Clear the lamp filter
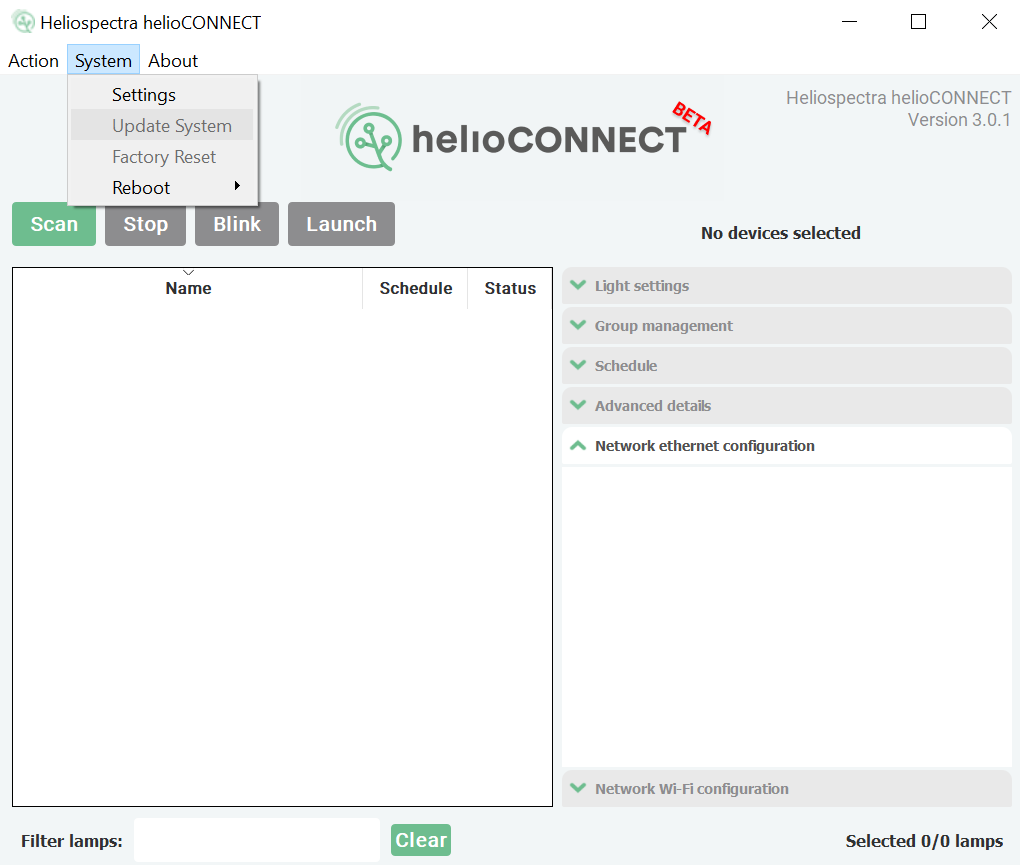The image size is (1020, 865). point(421,840)
